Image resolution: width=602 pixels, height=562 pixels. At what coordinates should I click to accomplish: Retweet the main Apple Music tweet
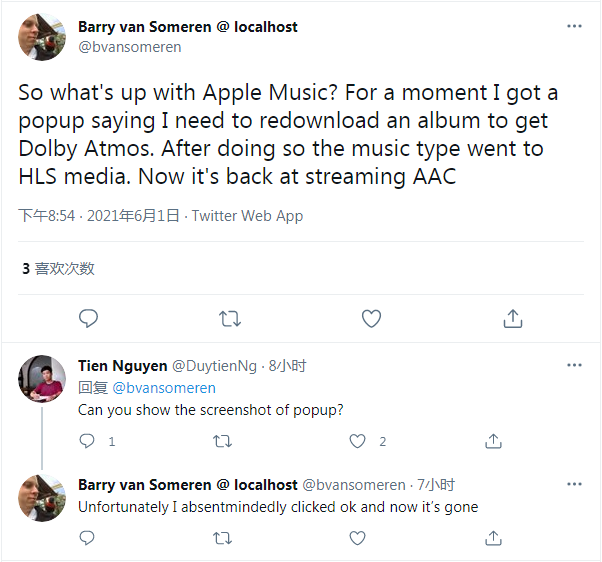(x=229, y=319)
